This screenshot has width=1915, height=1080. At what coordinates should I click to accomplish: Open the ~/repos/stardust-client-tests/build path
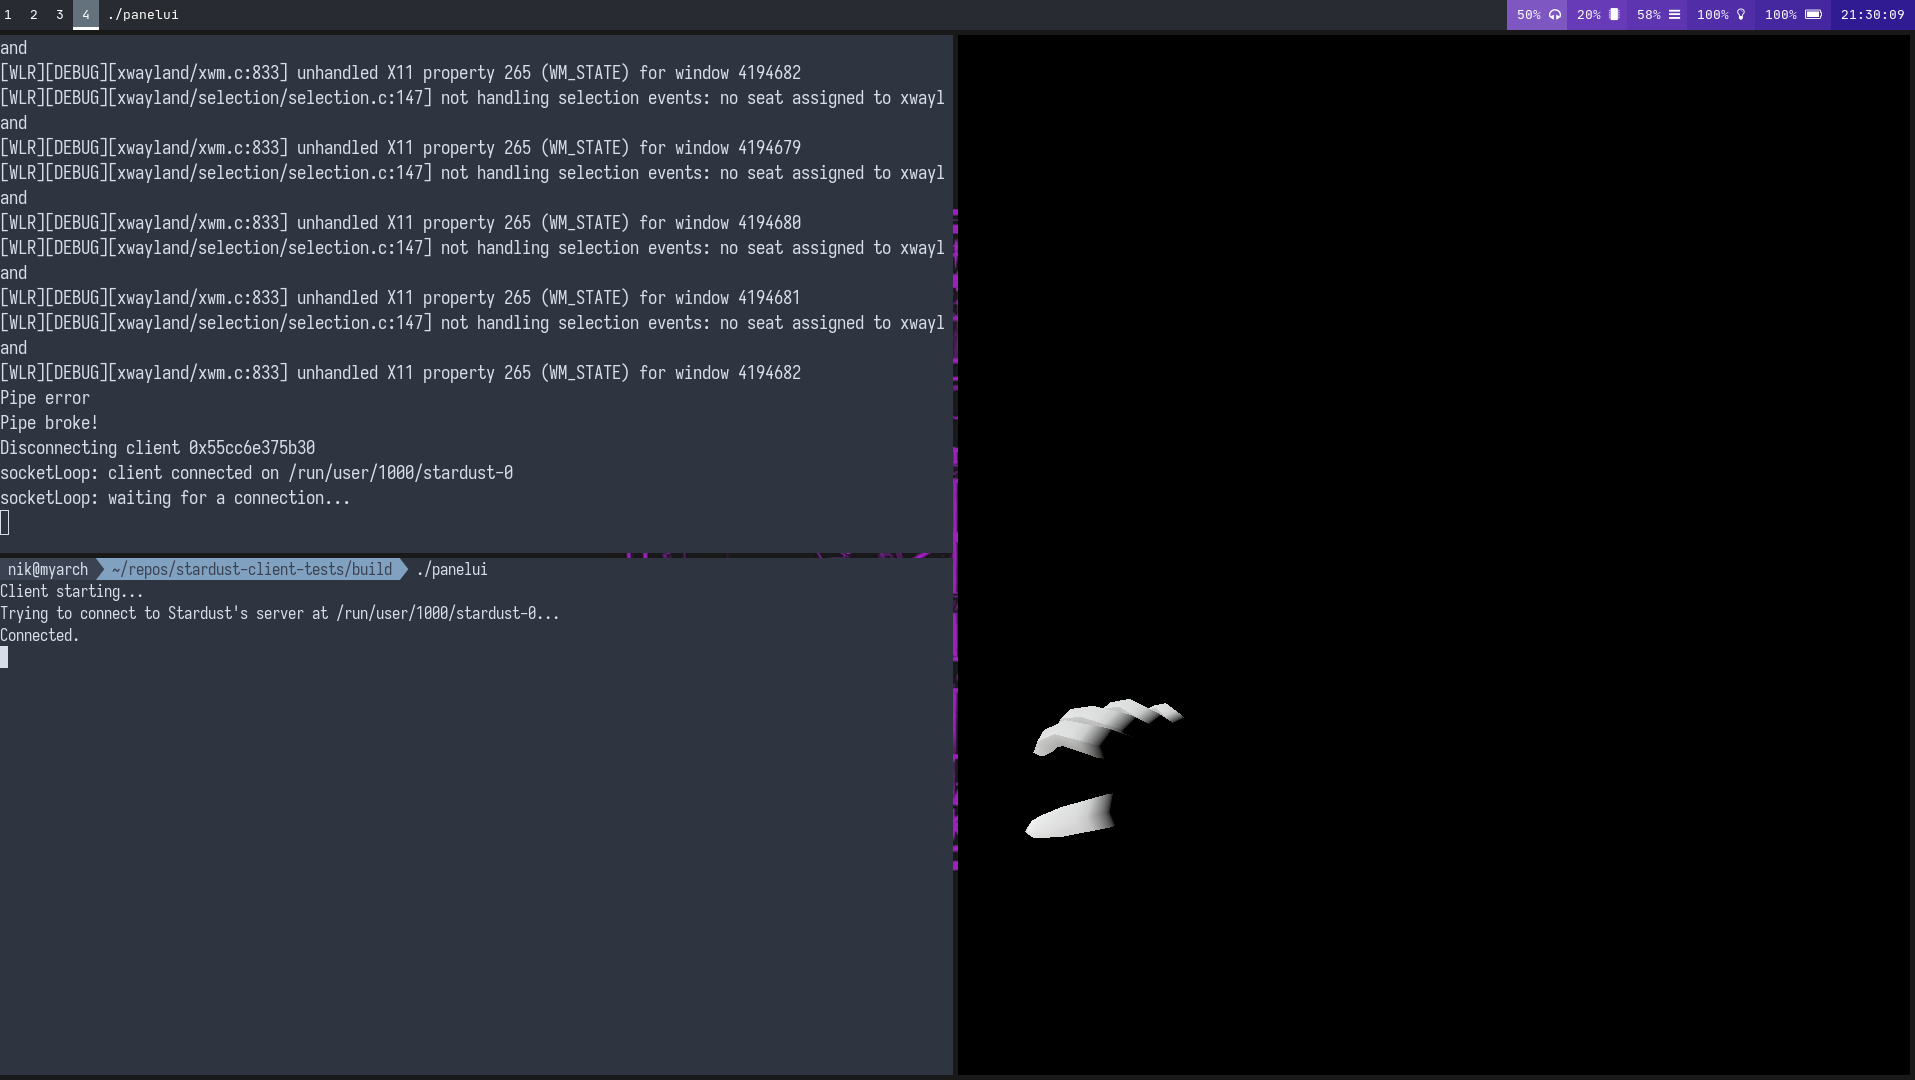[251, 569]
